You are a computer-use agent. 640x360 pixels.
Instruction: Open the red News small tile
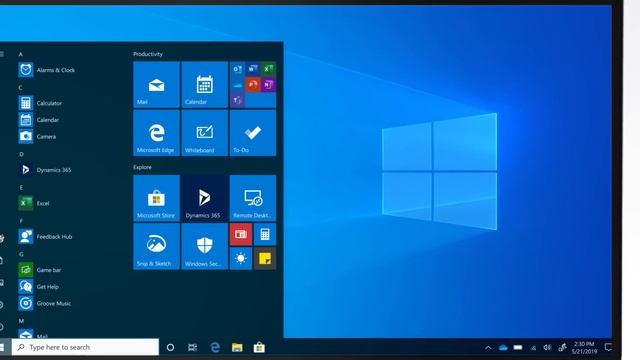pyautogui.click(x=241, y=234)
